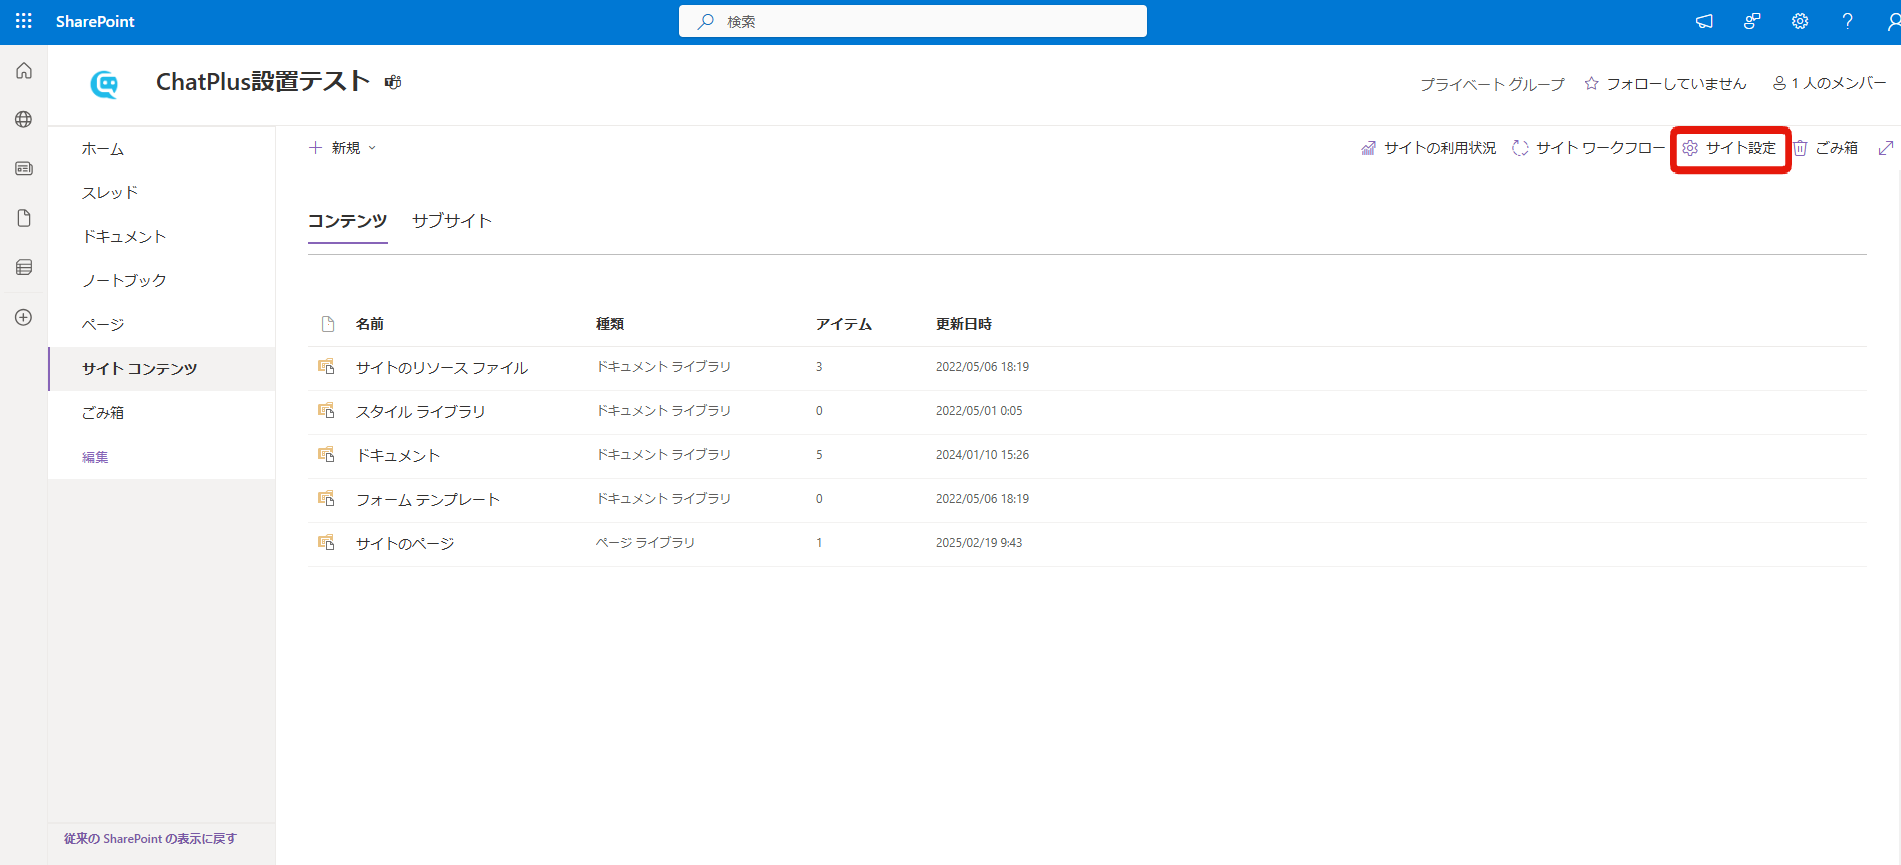Click プライベート グループ label

pos(1492,85)
